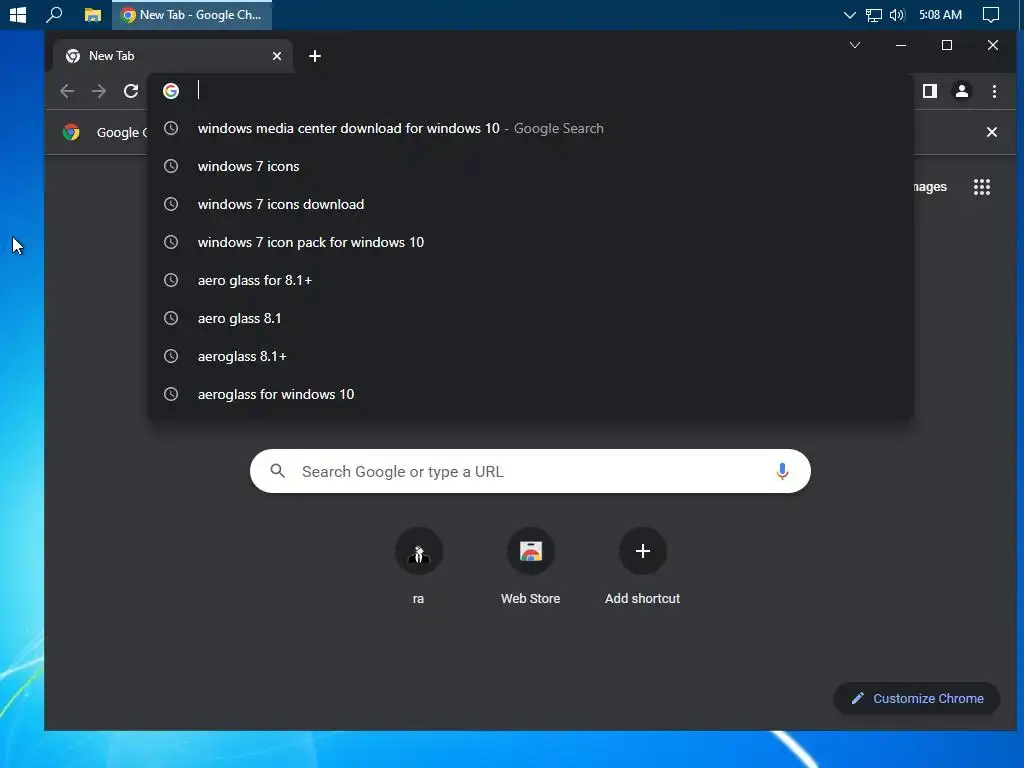
Task: Open the Web Store shortcut
Action: point(530,566)
